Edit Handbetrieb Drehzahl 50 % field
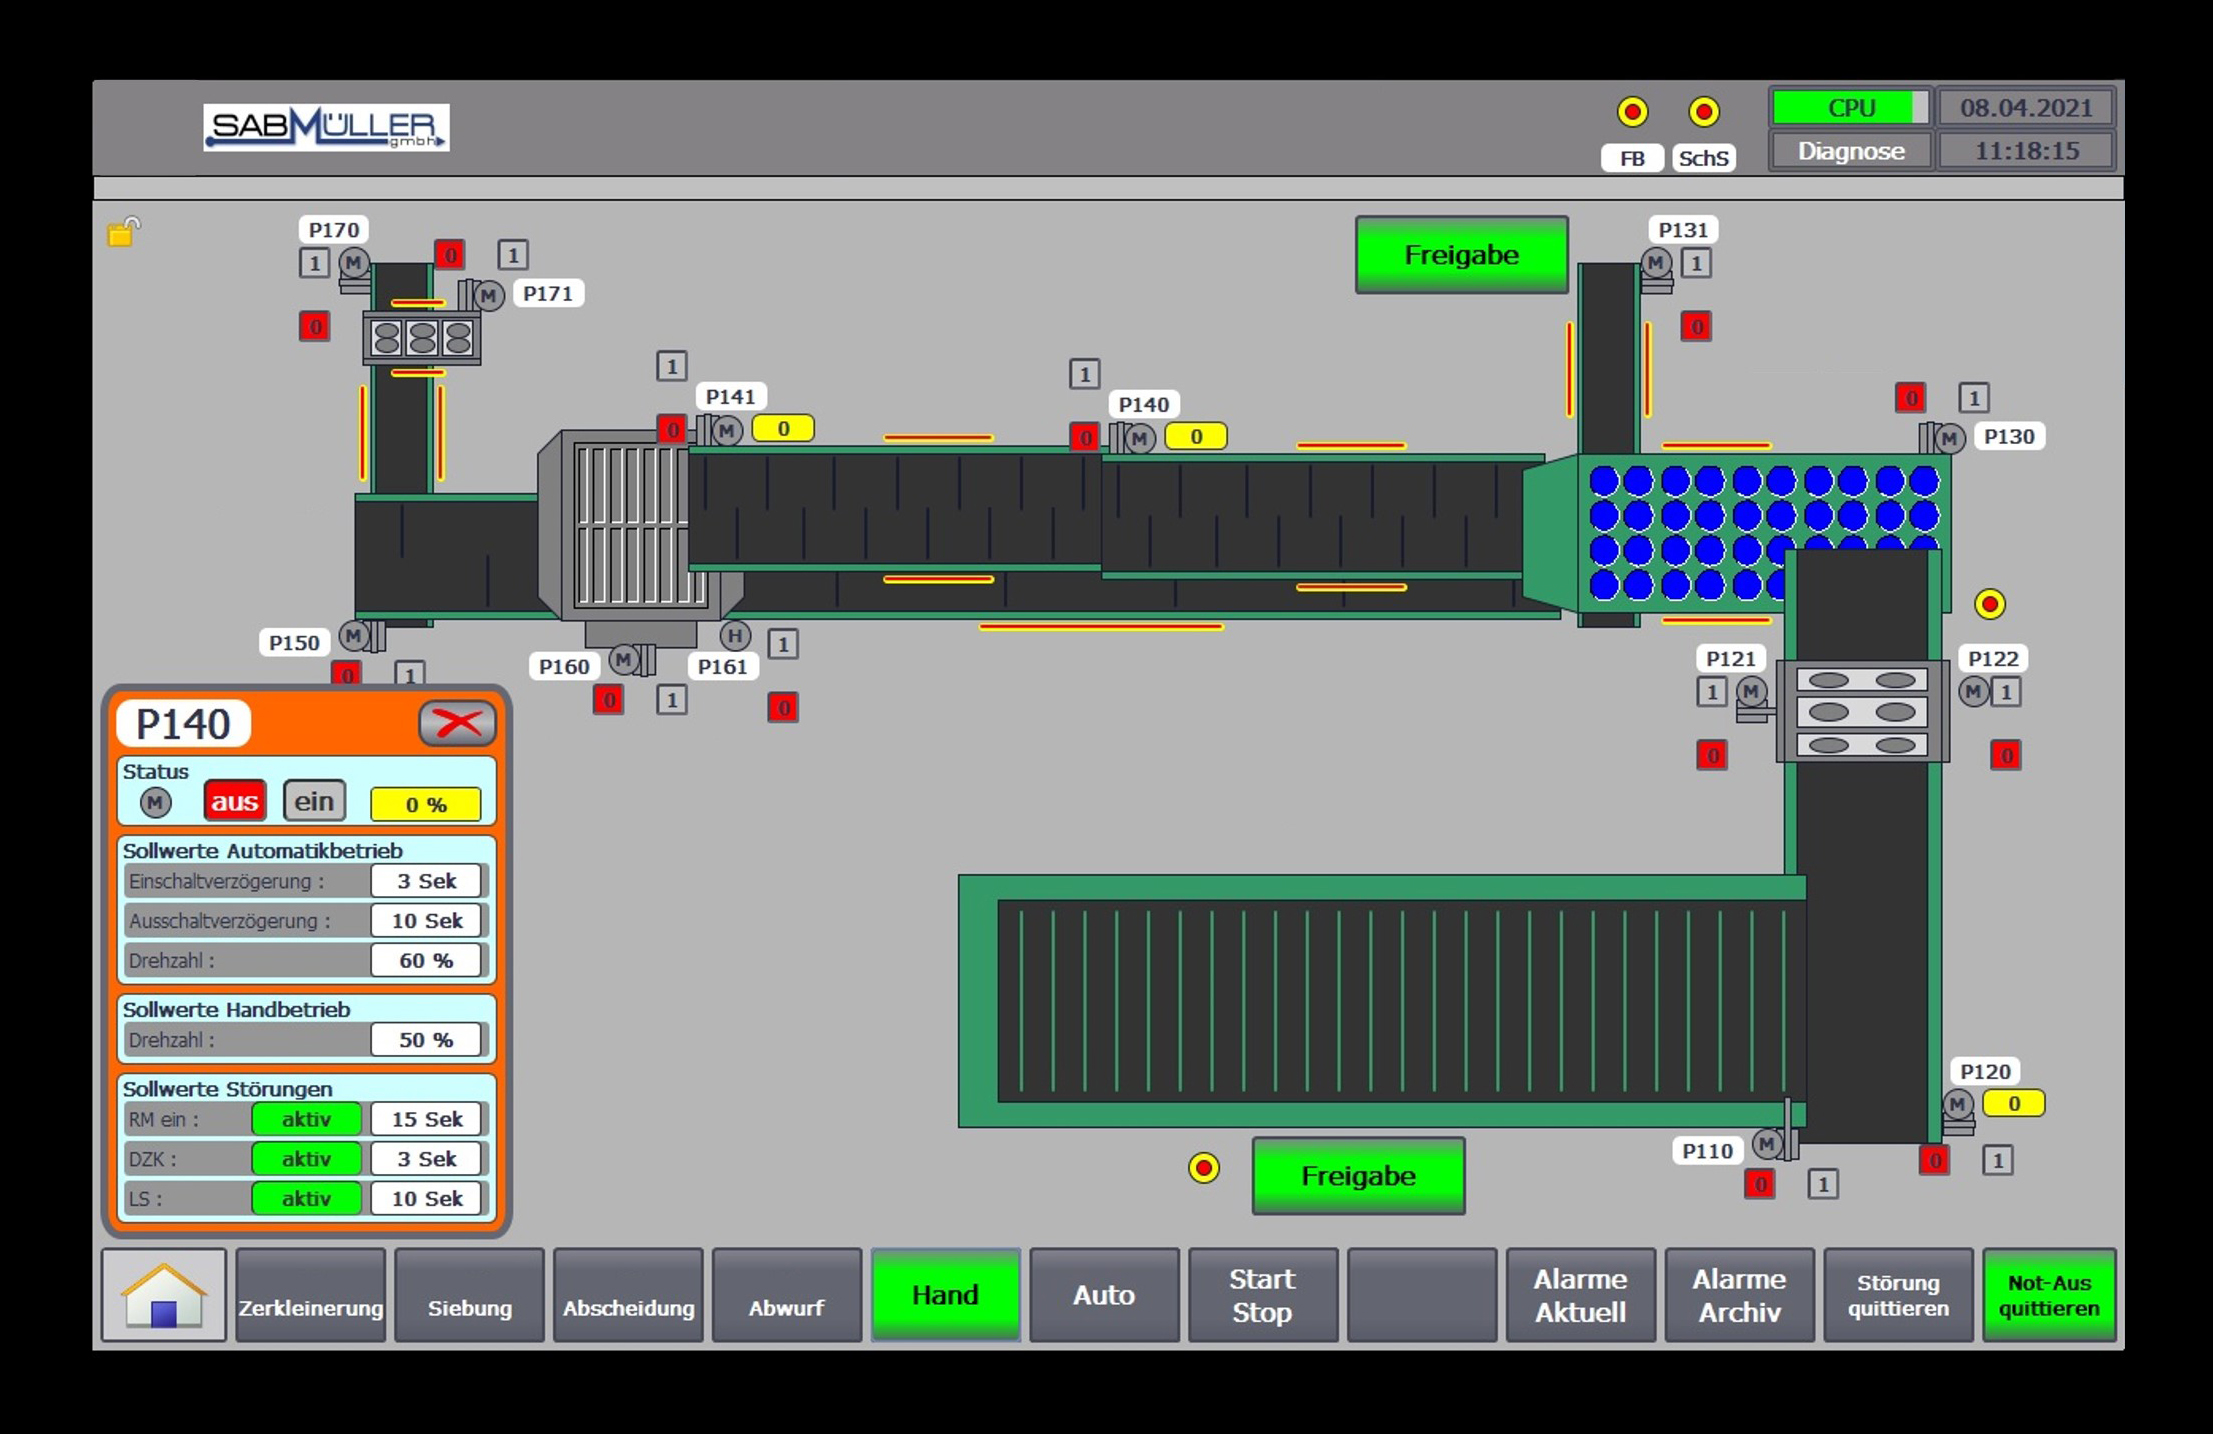Image resolution: width=2213 pixels, height=1434 pixels. pos(427,1040)
